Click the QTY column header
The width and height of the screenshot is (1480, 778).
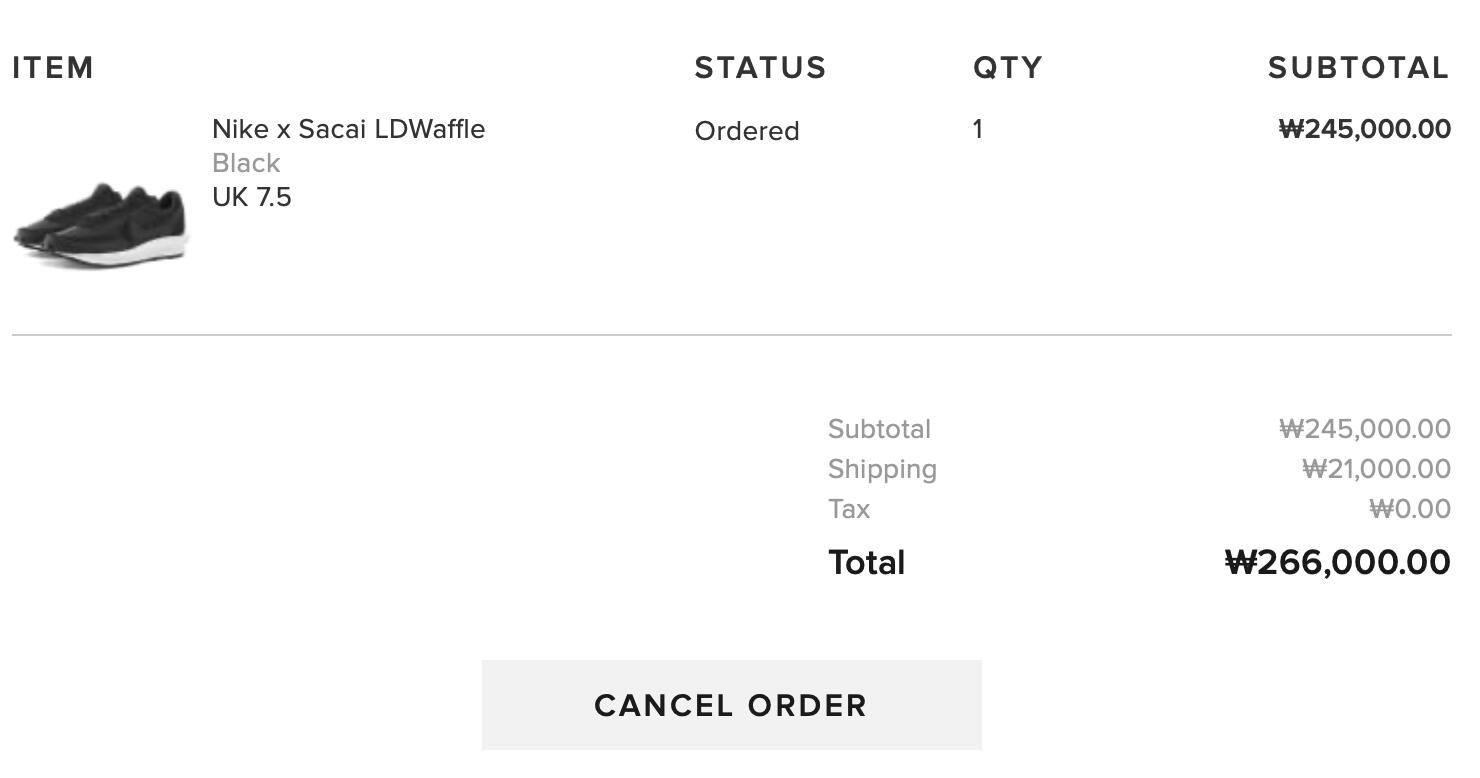coord(1007,68)
